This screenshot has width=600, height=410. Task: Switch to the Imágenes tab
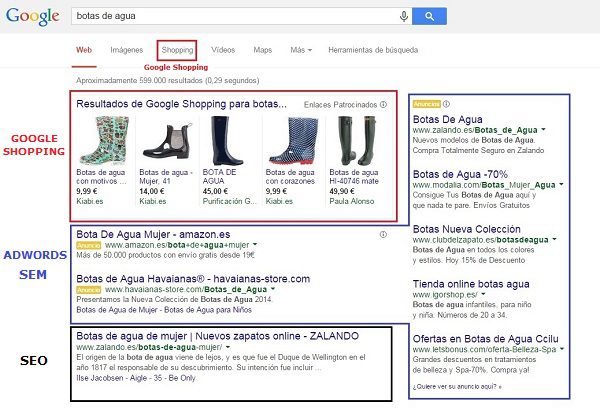click(x=126, y=50)
